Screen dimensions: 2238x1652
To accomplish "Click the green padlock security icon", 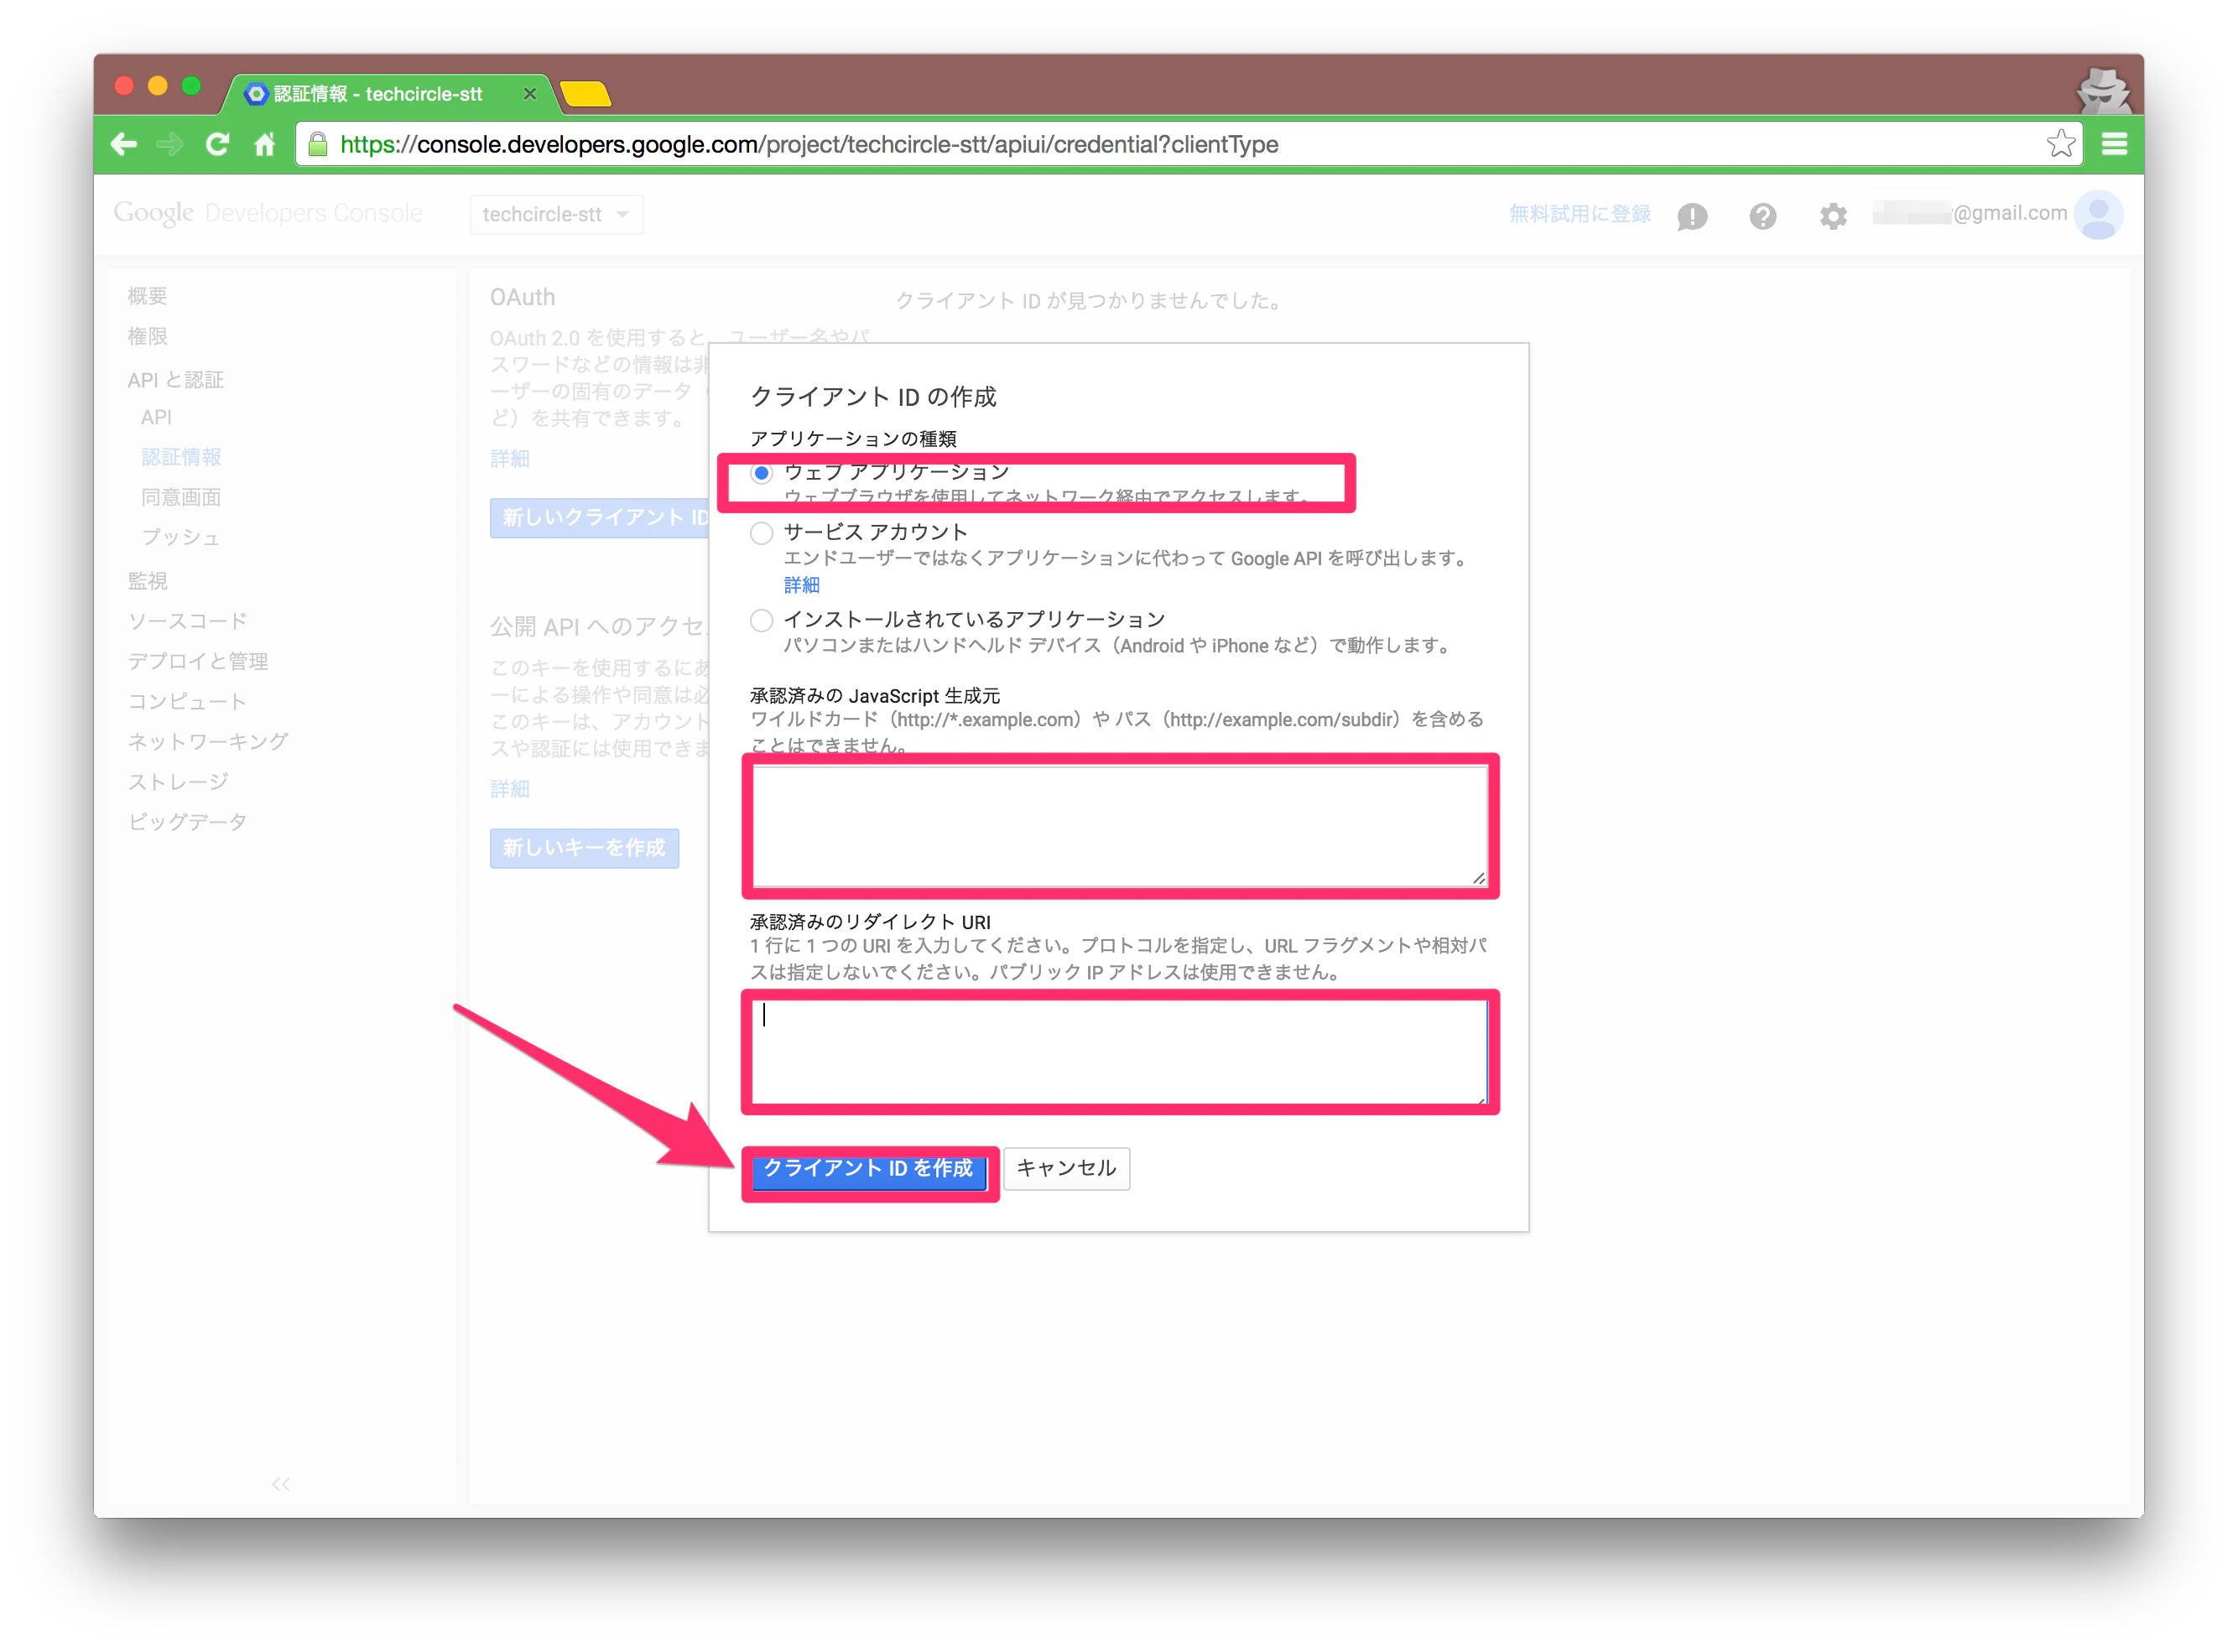I will coord(317,144).
